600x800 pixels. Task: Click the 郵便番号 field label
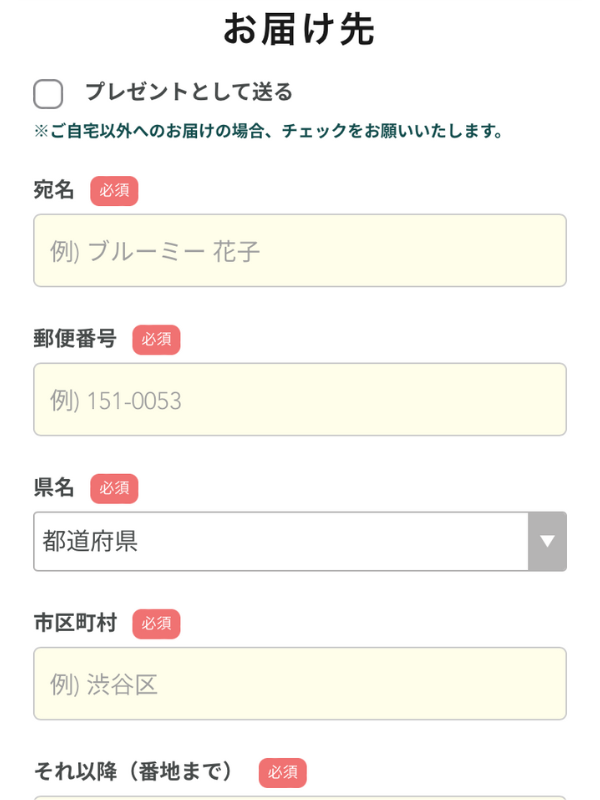75,339
